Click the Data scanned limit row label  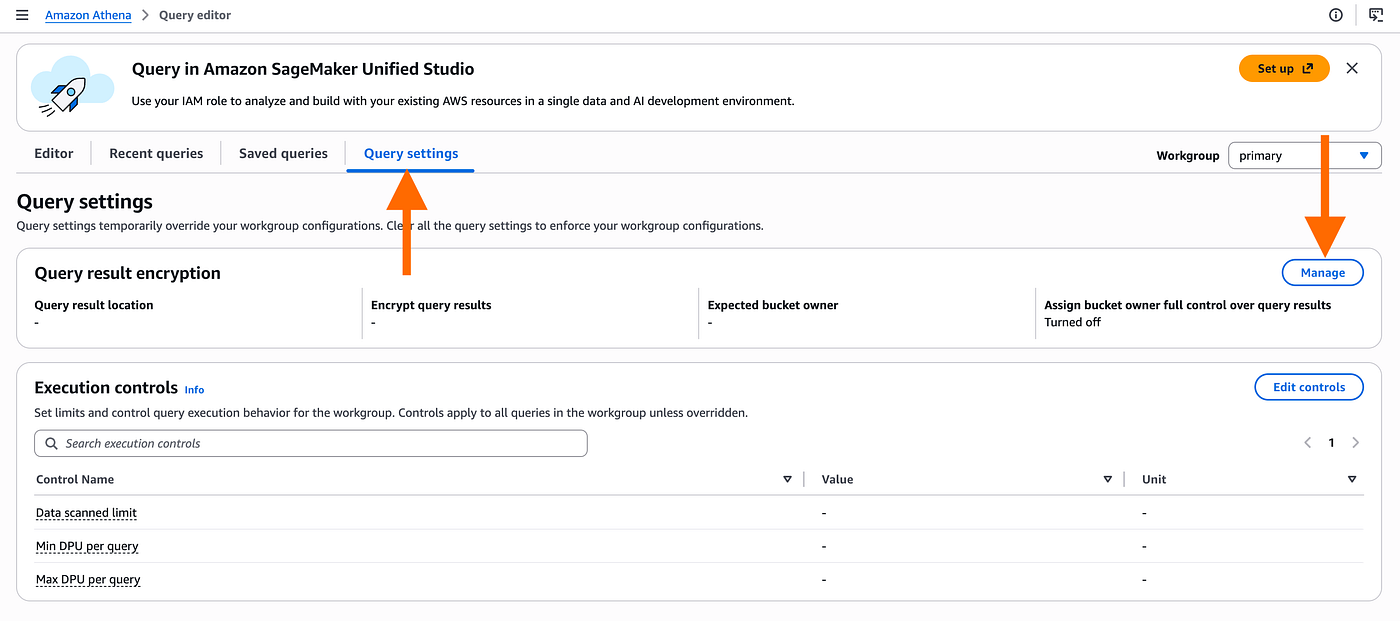[x=86, y=513]
